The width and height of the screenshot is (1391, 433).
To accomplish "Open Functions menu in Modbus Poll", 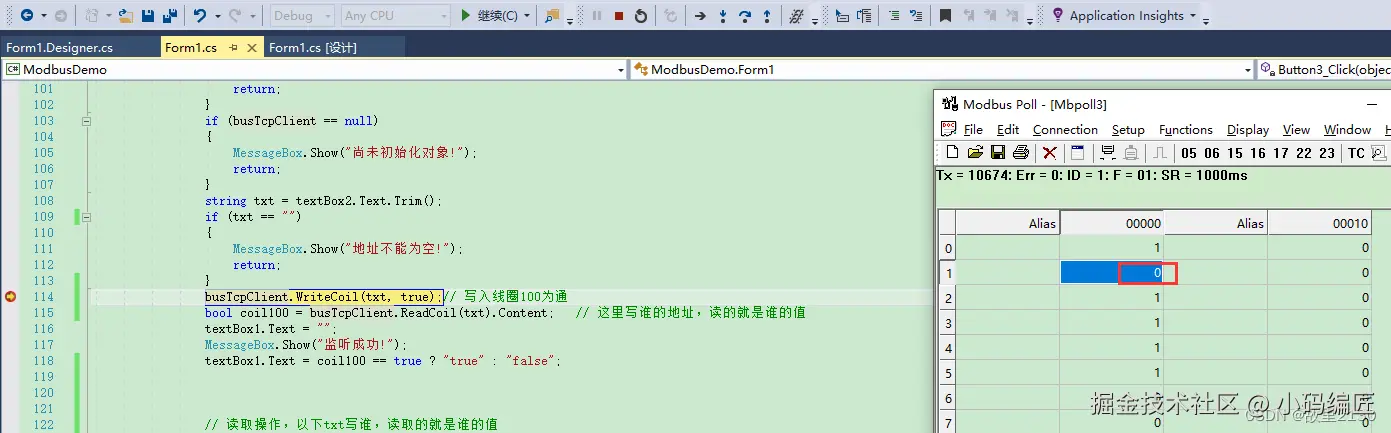I will click(x=1186, y=129).
